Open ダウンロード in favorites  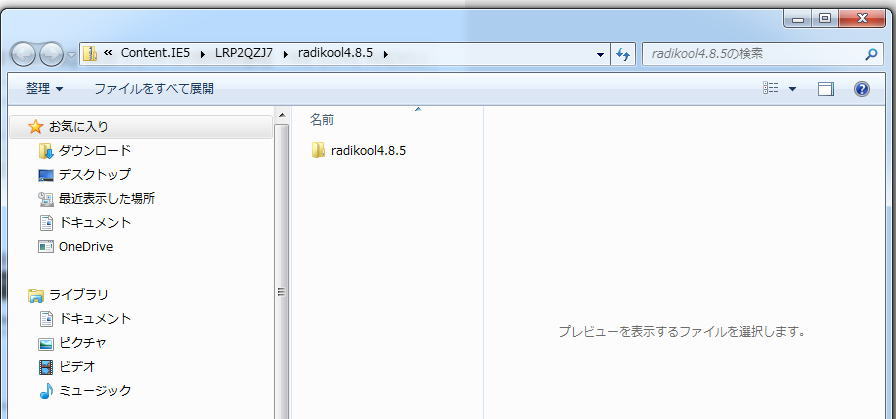coord(95,151)
